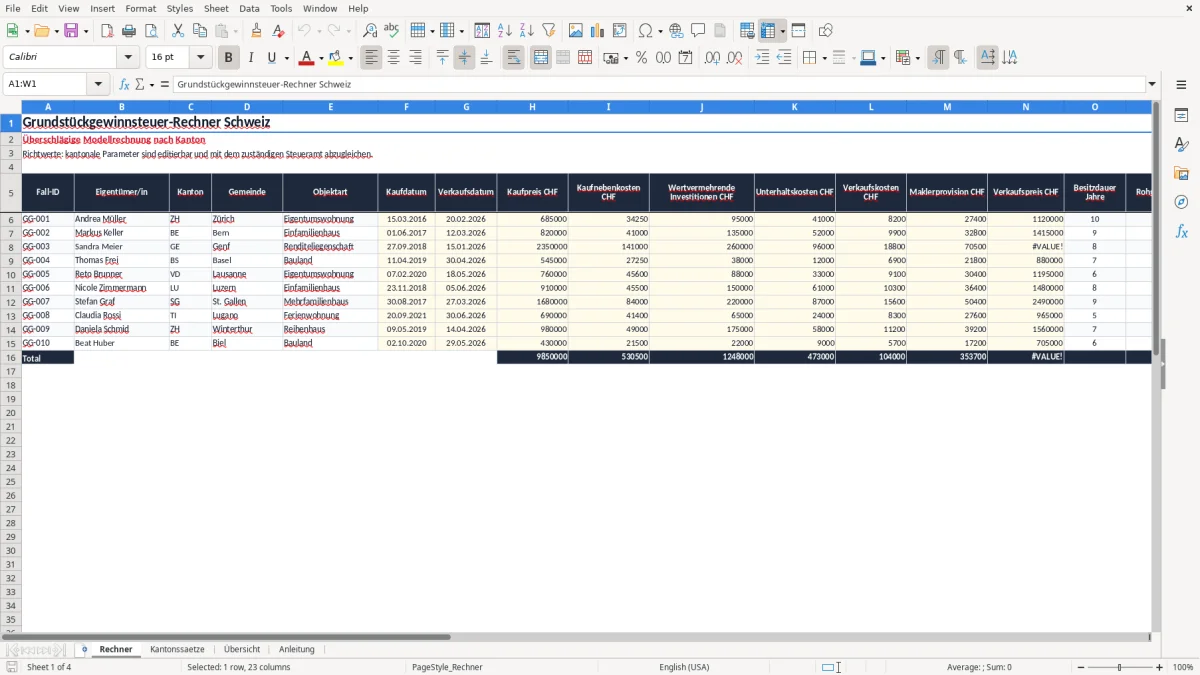
Task: Toggle Wrap Text
Action: click(x=514, y=58)
